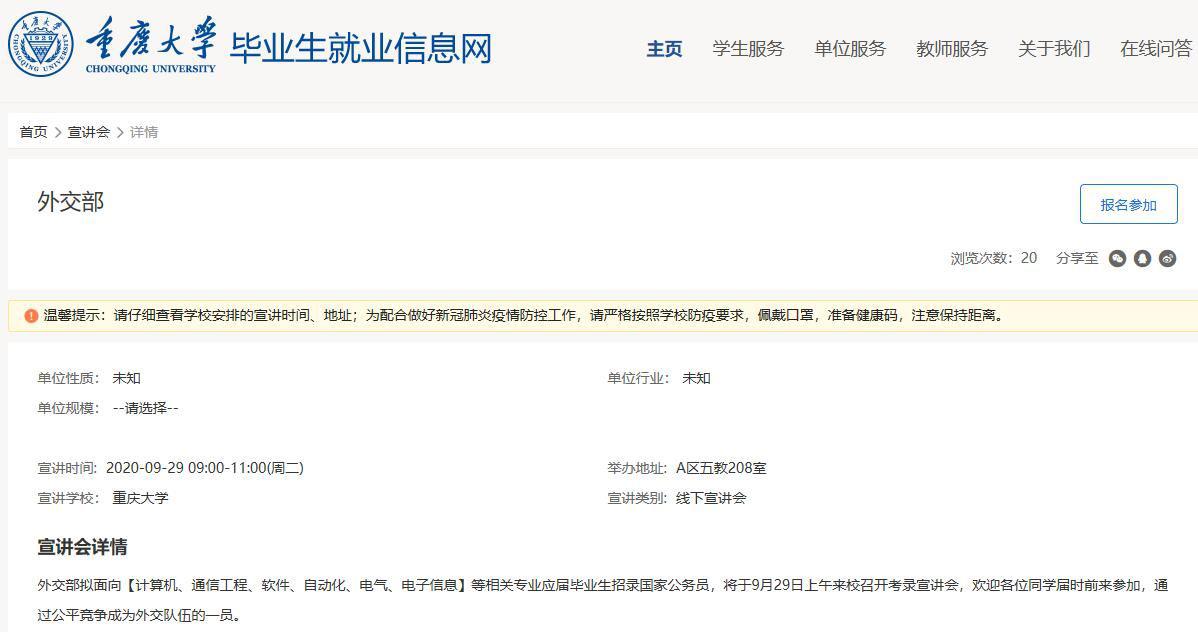
Task: Open the 主页 navigation tab
Action: pyautogui.click(x=664, y=49)
